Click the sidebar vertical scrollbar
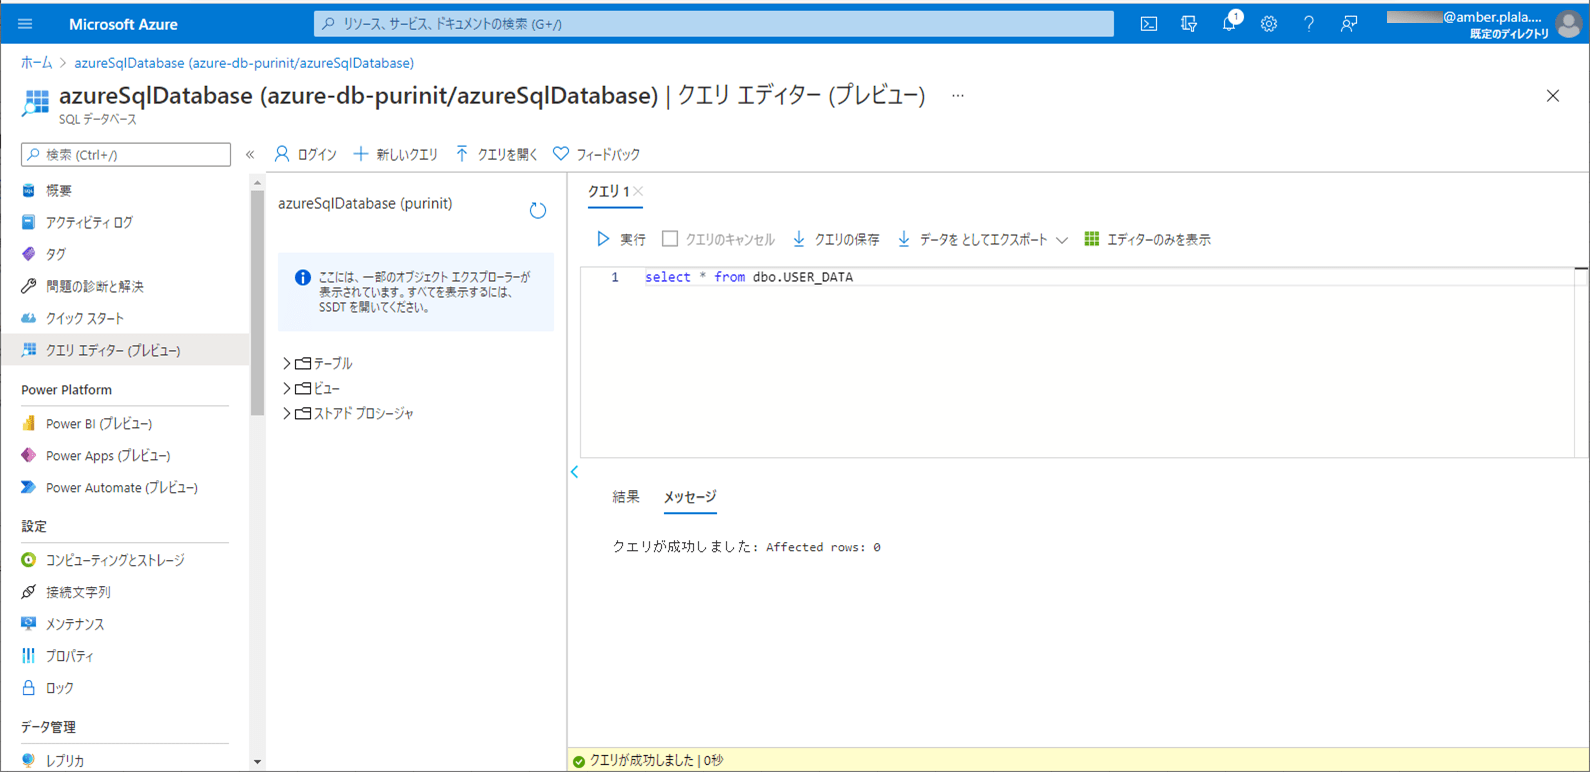 click(x=257, y=300)
